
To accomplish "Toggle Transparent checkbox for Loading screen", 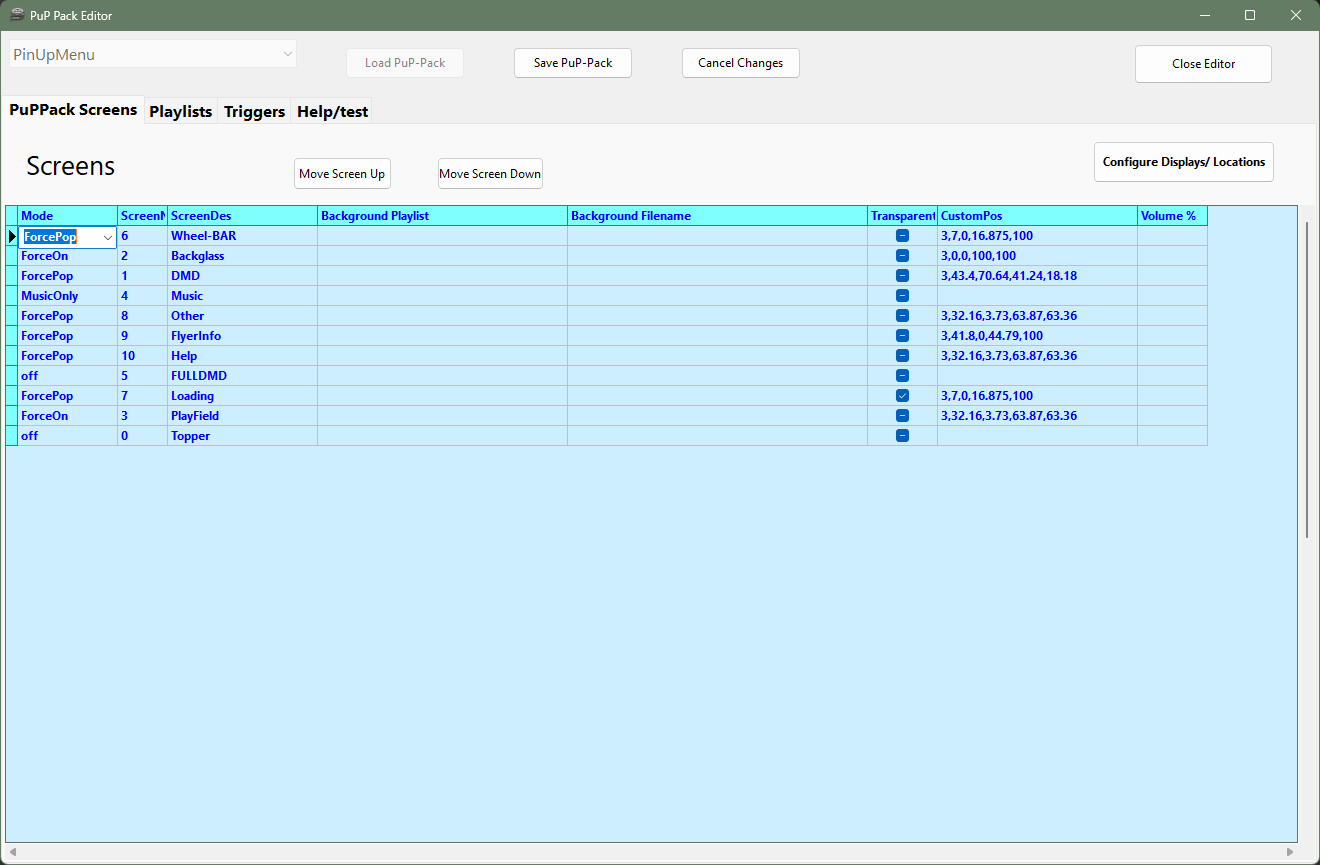I will tap(902, 396).
